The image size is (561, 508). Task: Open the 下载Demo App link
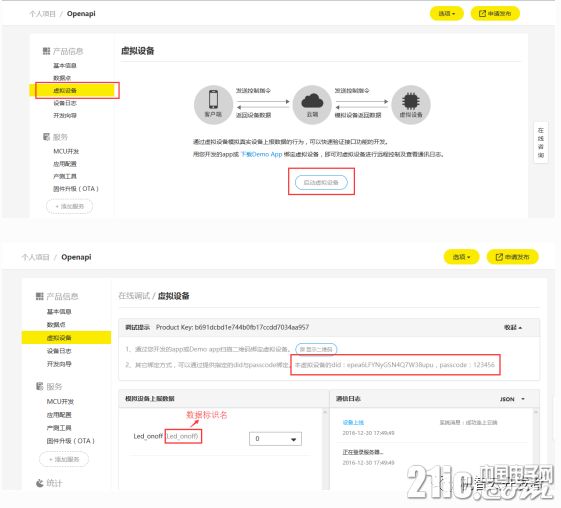pyautogui.click(x=262, y=154)
